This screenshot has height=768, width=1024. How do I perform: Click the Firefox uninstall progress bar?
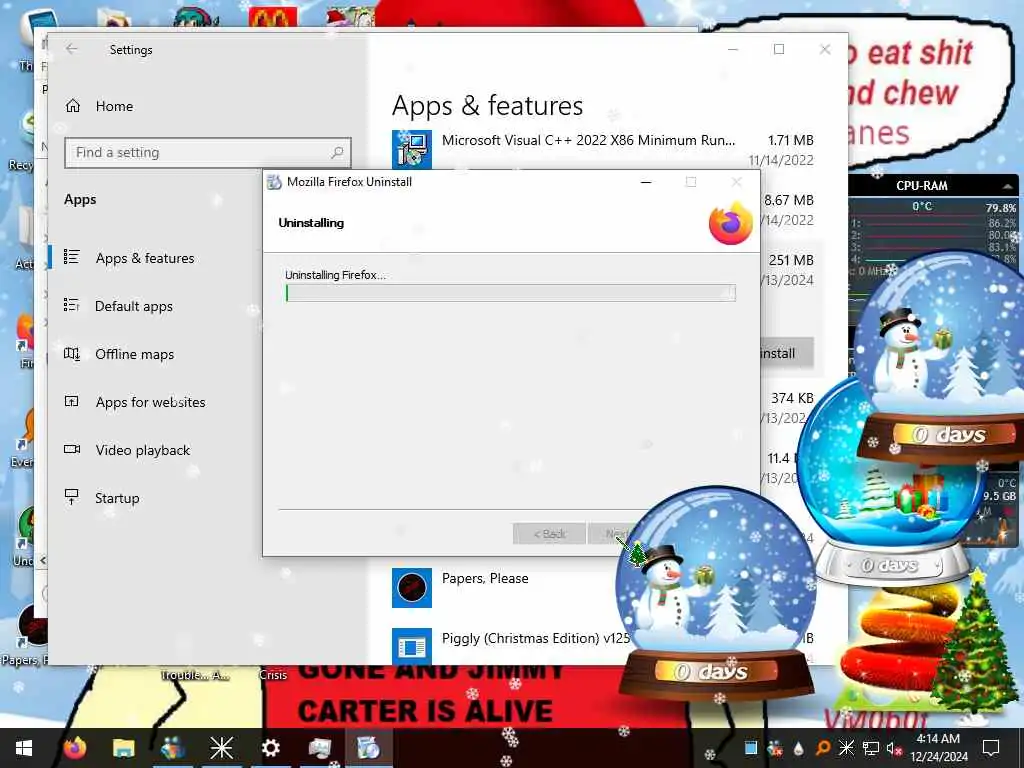[x=510, y=293]
